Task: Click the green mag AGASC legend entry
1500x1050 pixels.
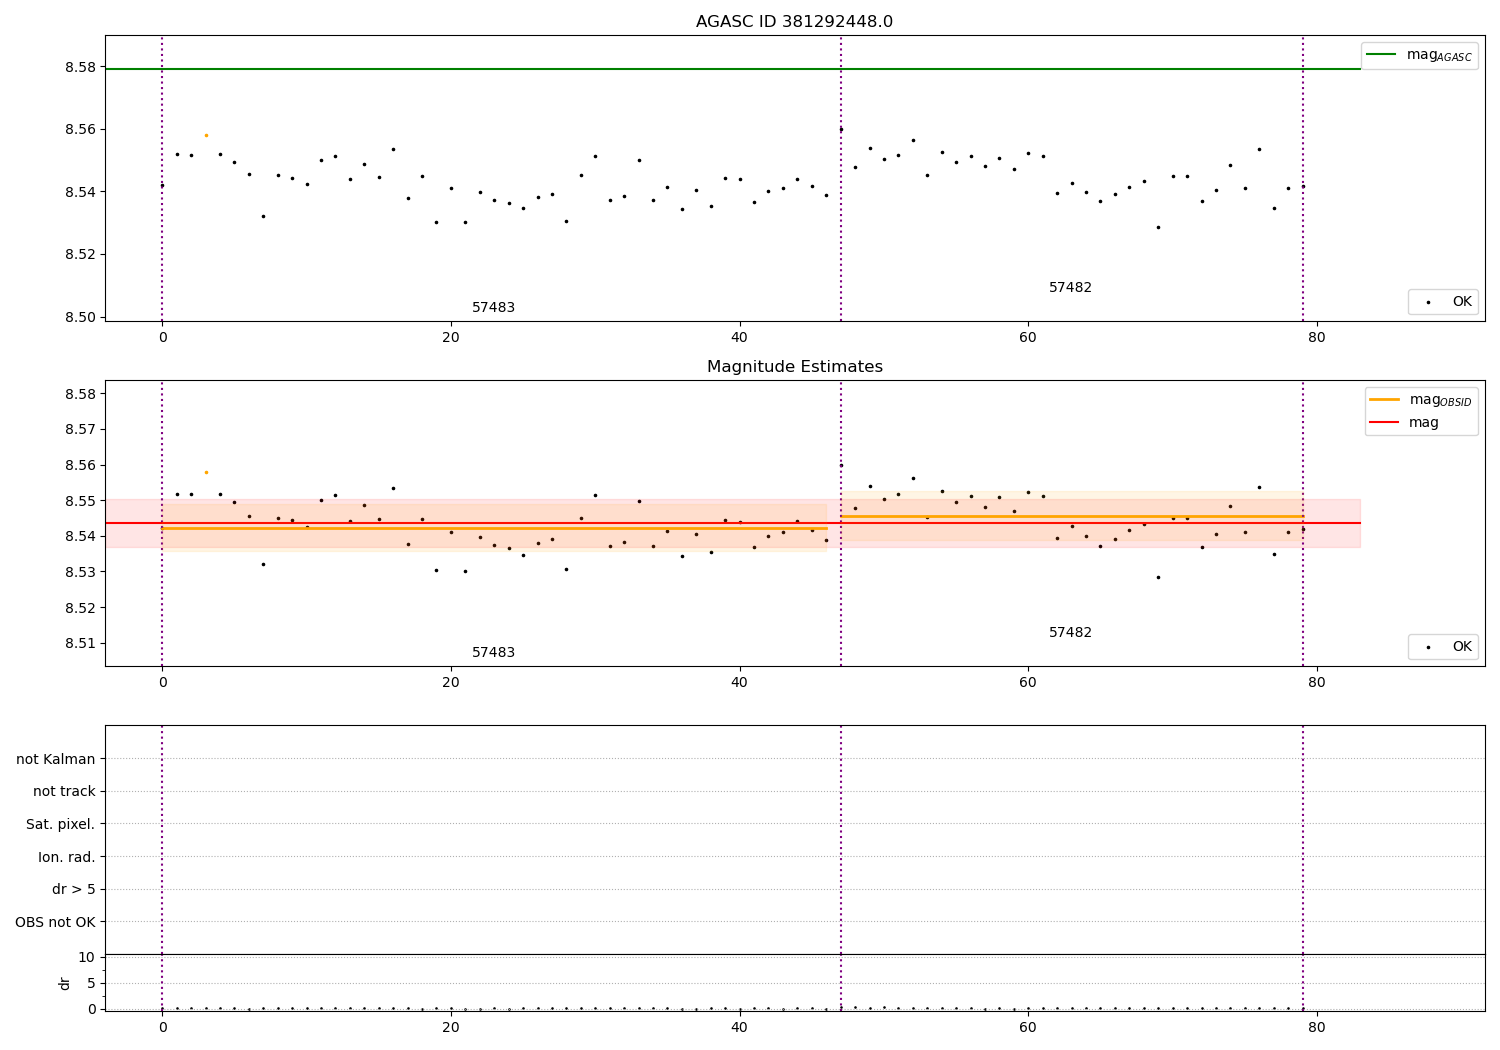Action: tap(1419, 55)
